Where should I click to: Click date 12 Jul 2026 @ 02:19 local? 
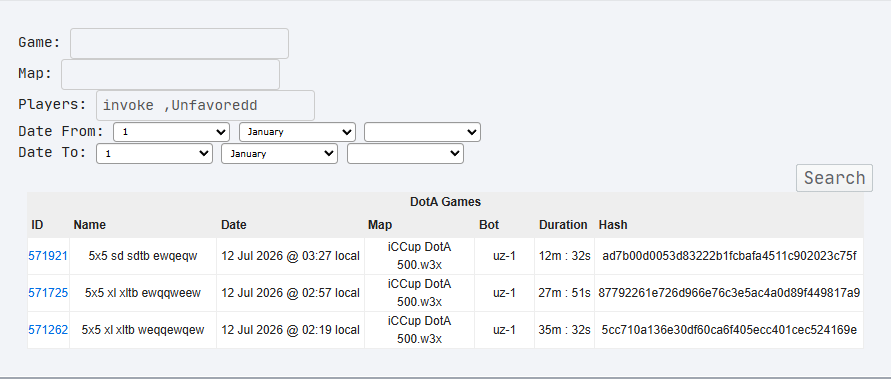290,330
